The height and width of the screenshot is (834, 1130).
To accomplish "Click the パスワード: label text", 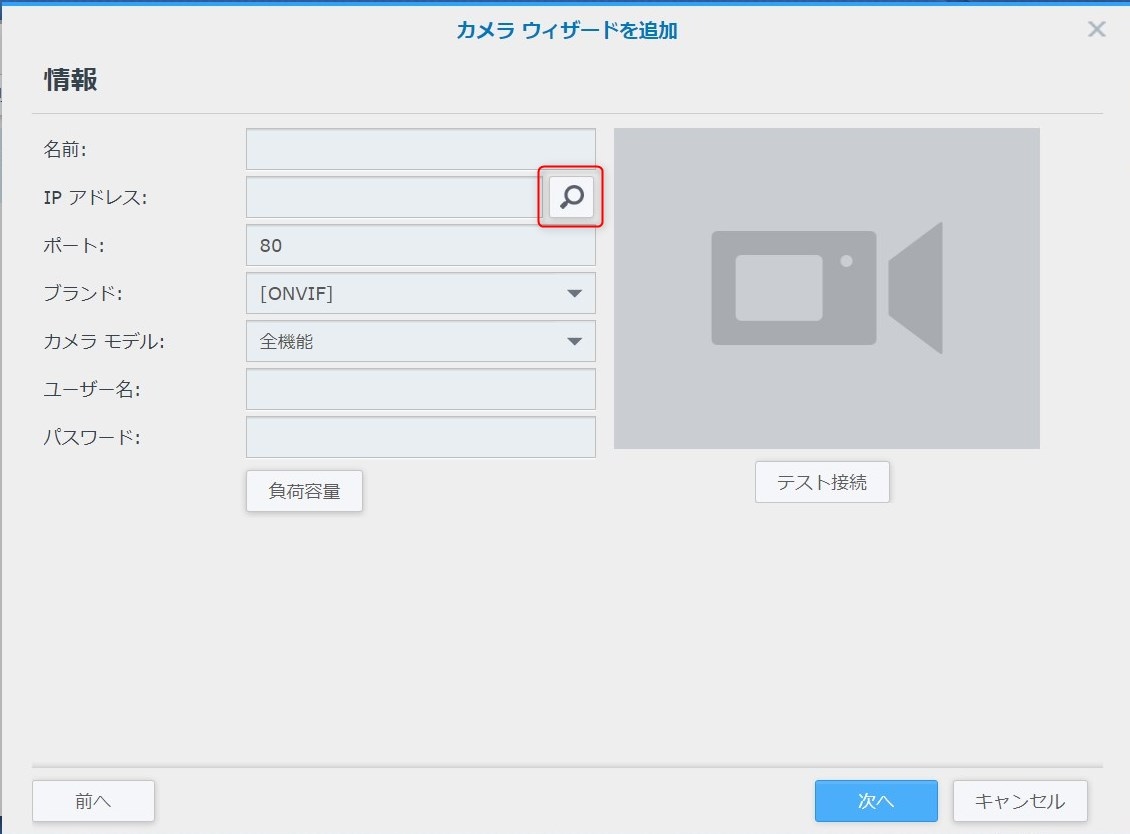I will pyautogui.click(x=89, y=438).
